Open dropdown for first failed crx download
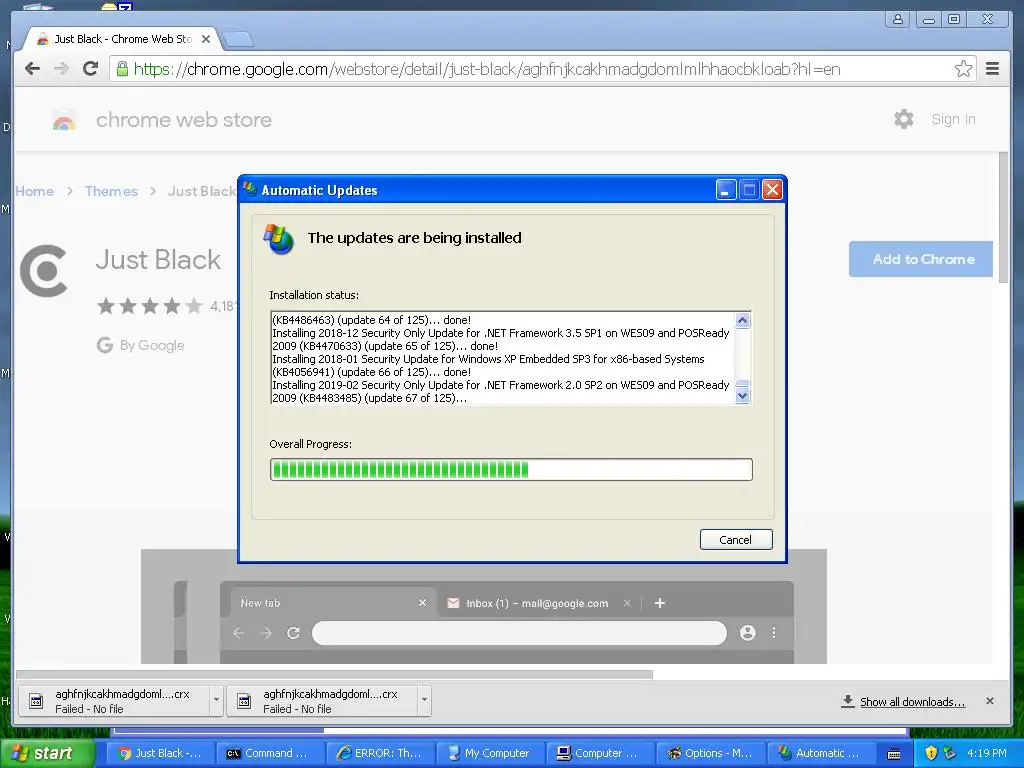This screenshot has width=1024, height=768. (216, 700)
